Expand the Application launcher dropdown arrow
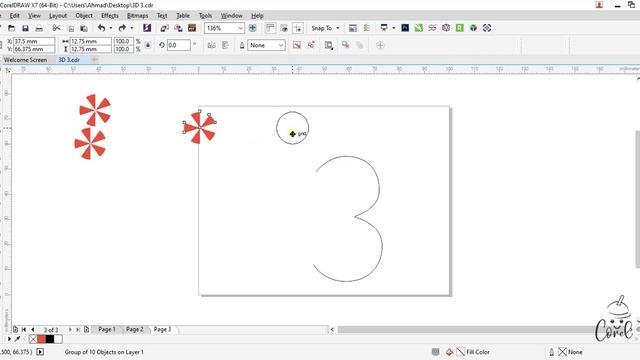 point(393,28)
